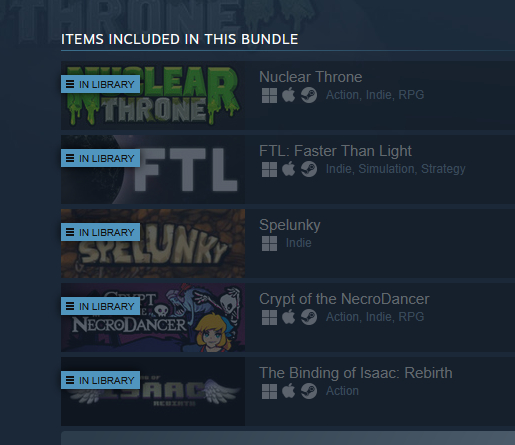Click the SteamOS icon under FTL: Faster Than Light
This screenshot has height=445, width=515.
tap(309, 169)
